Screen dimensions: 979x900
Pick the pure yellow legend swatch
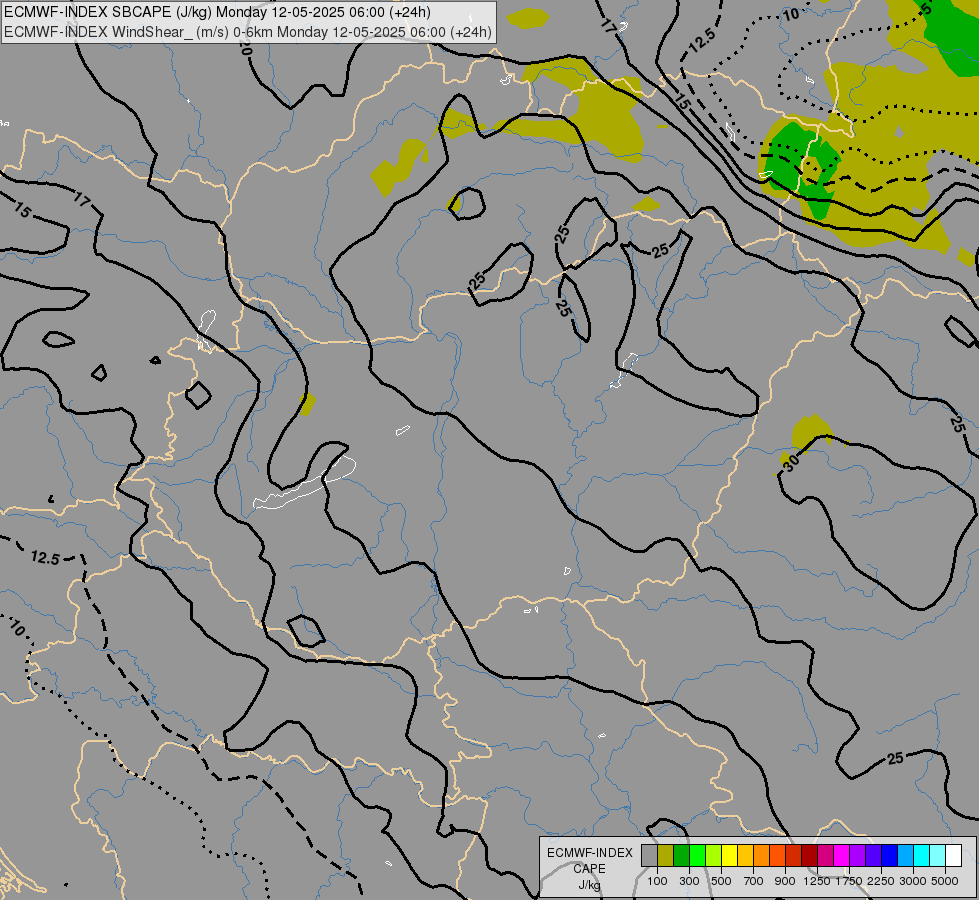coord(729,856)
